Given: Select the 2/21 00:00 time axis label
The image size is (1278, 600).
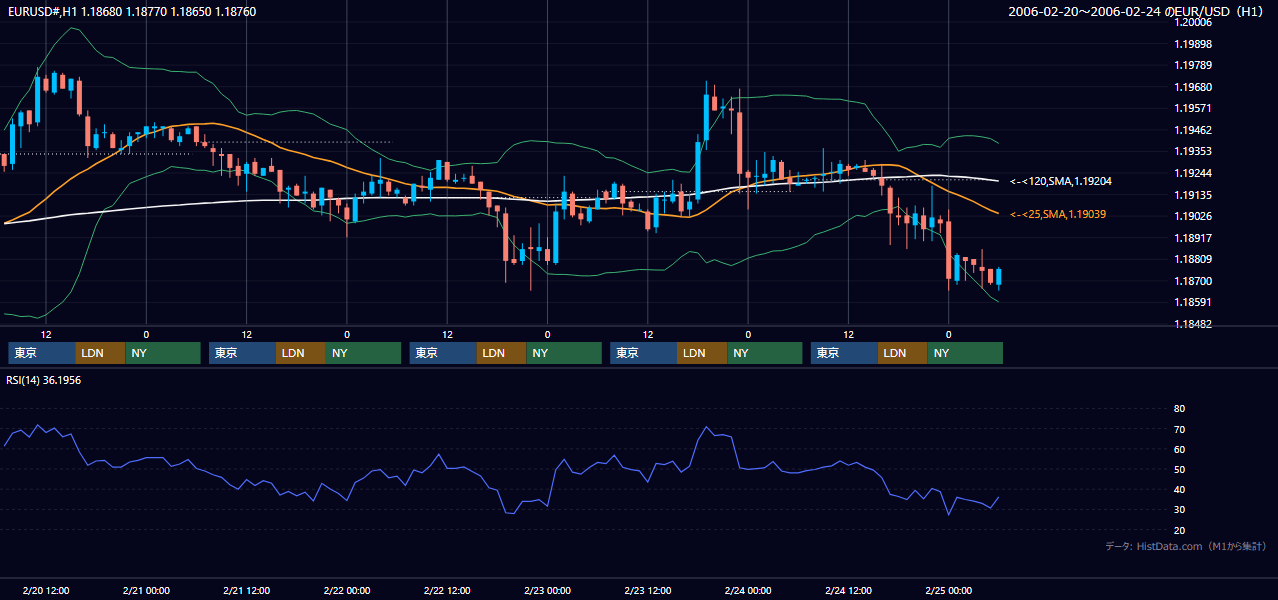Looking at the screenshot, I should (x=145, y=591).
